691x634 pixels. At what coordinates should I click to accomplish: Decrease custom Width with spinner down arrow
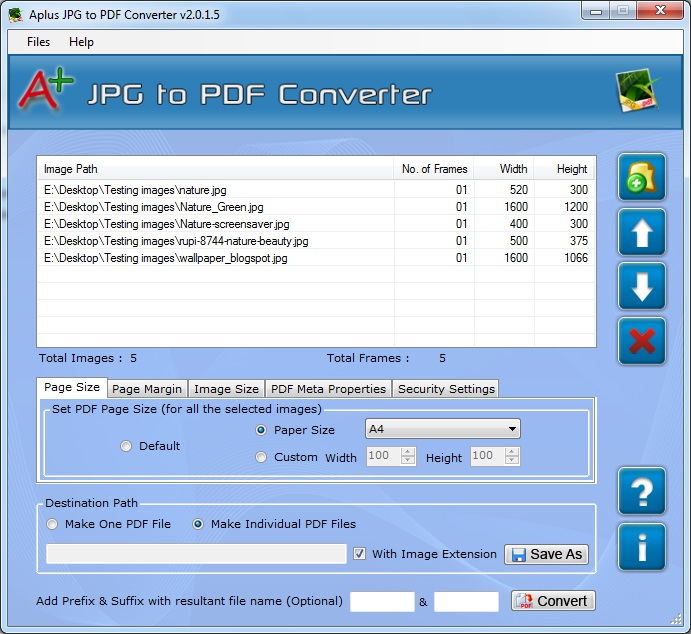(408, 460)
